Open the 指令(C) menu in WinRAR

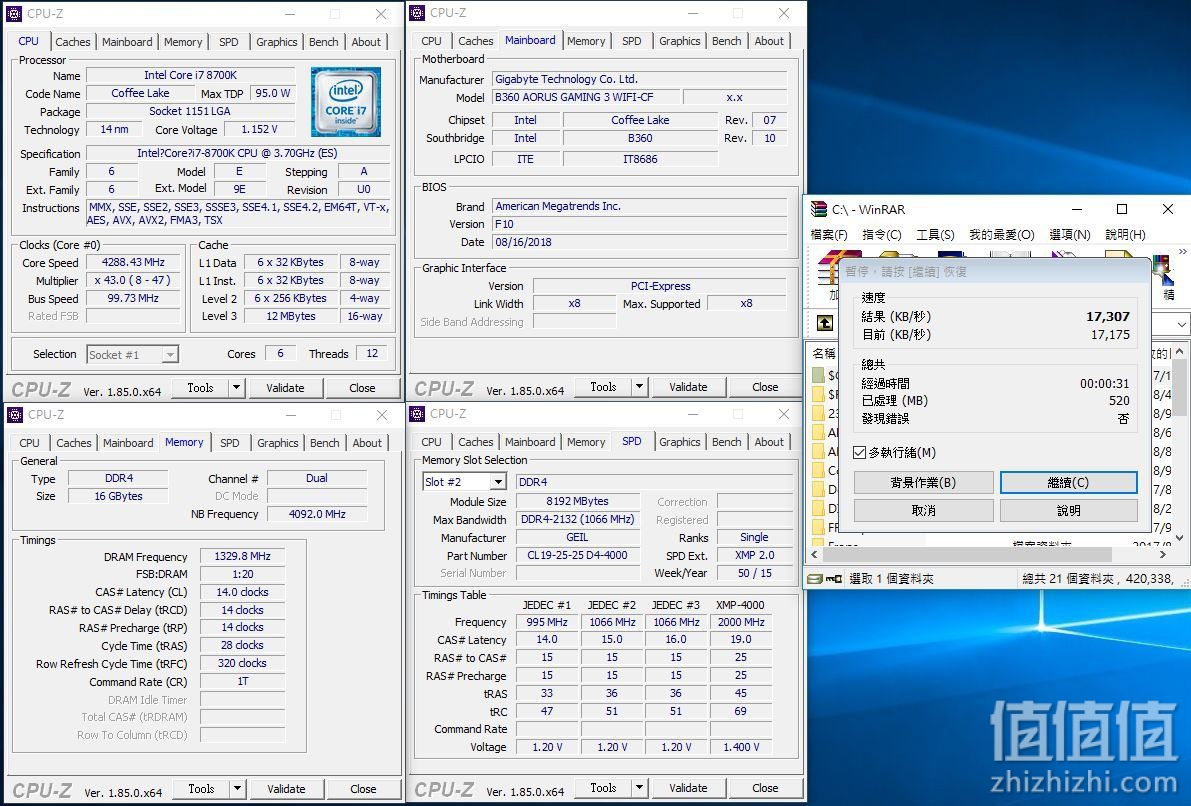click(881, 235)
